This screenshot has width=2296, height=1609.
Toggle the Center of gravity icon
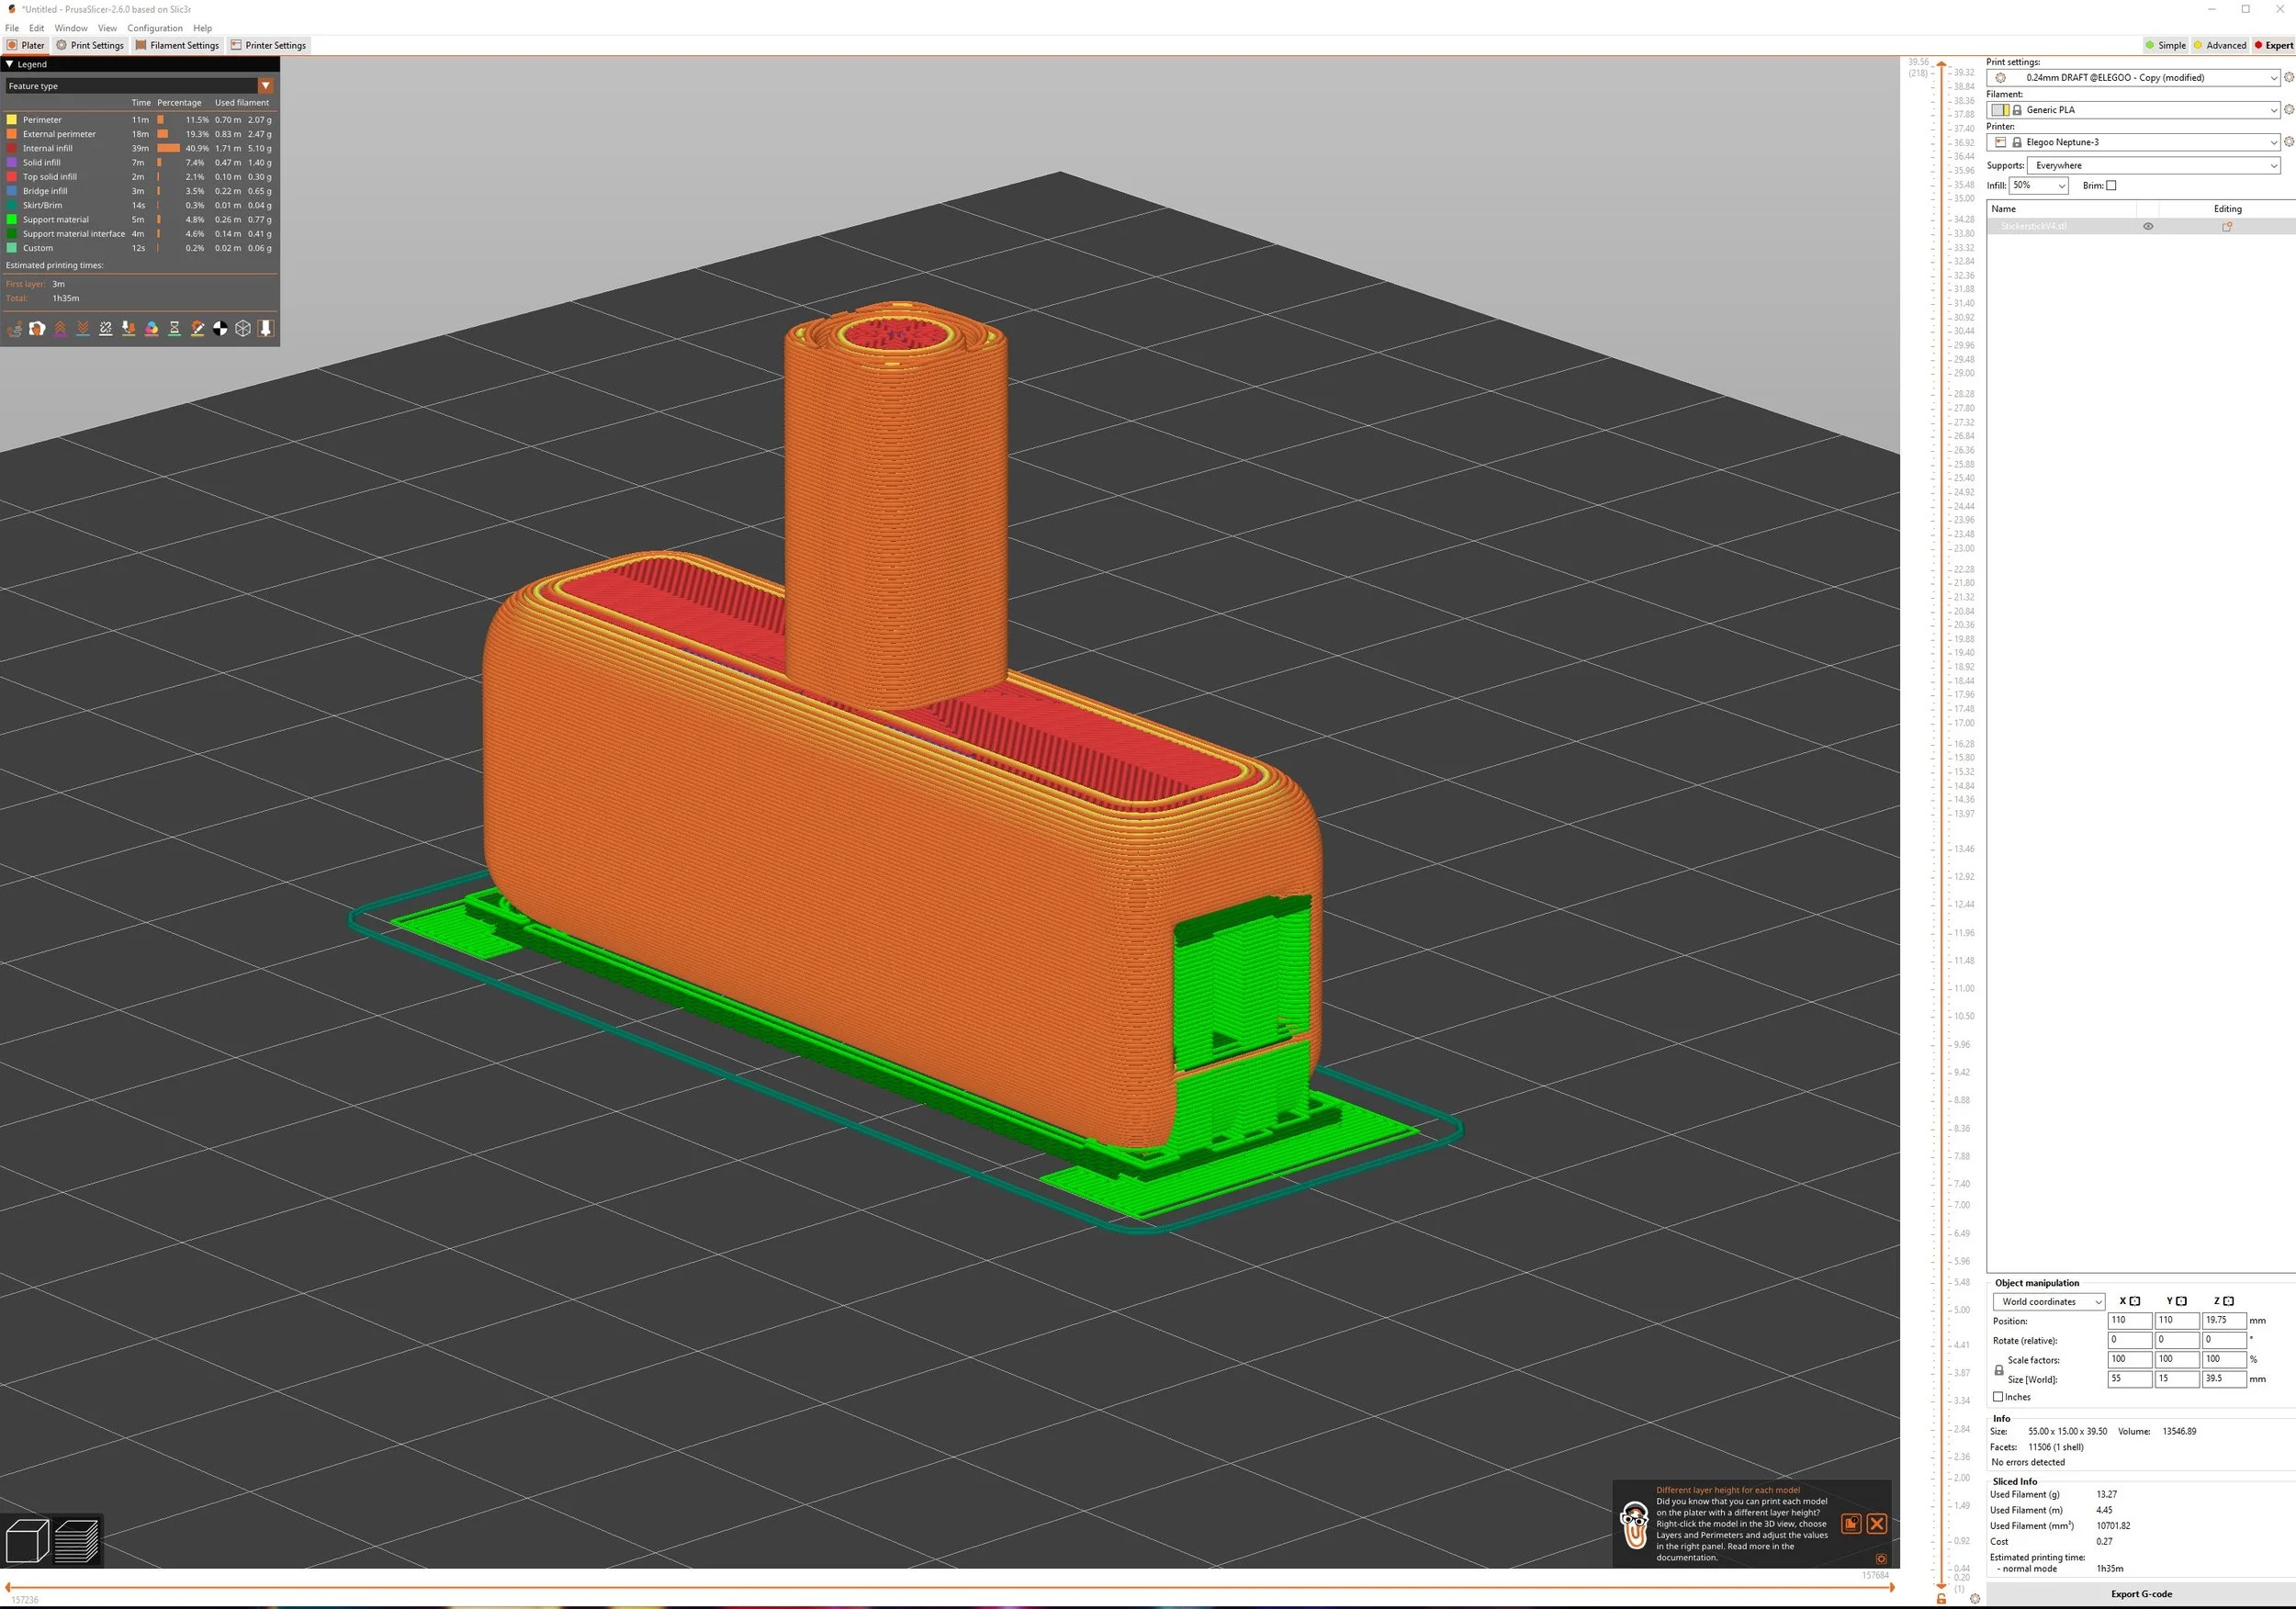(220, 328)
